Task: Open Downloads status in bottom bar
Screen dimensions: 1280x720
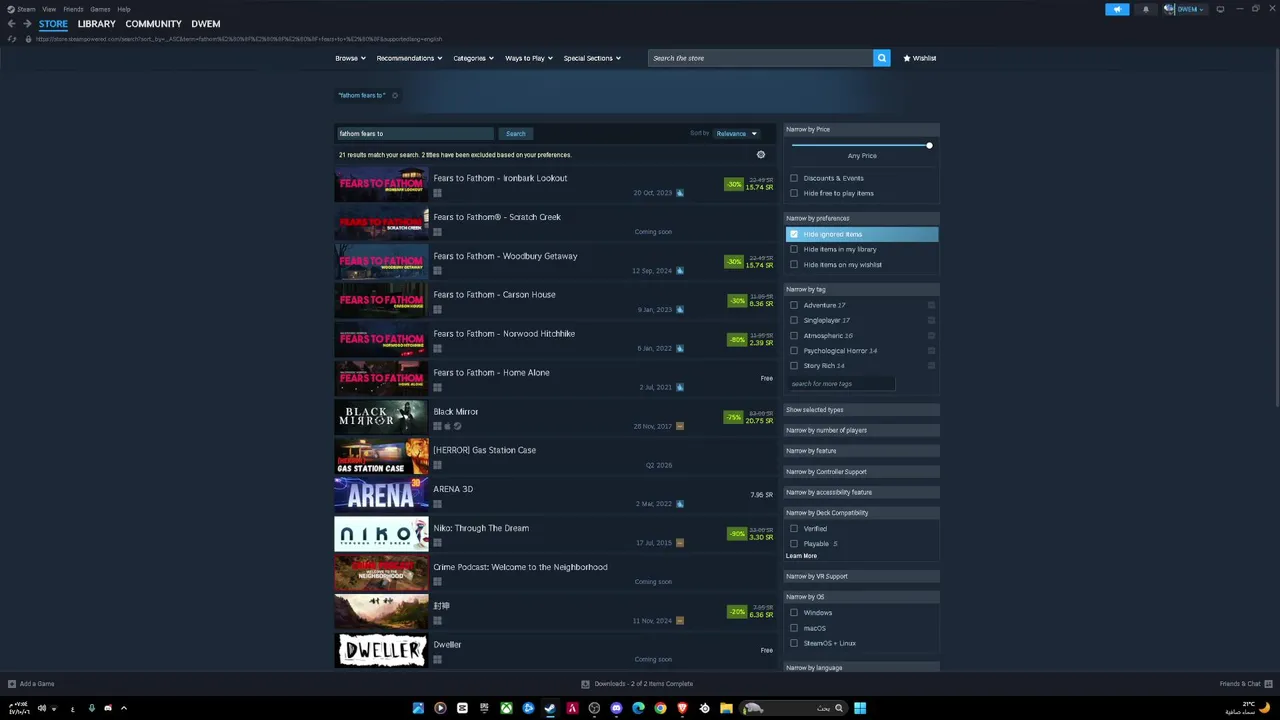Action: click(x=638, y=684)
